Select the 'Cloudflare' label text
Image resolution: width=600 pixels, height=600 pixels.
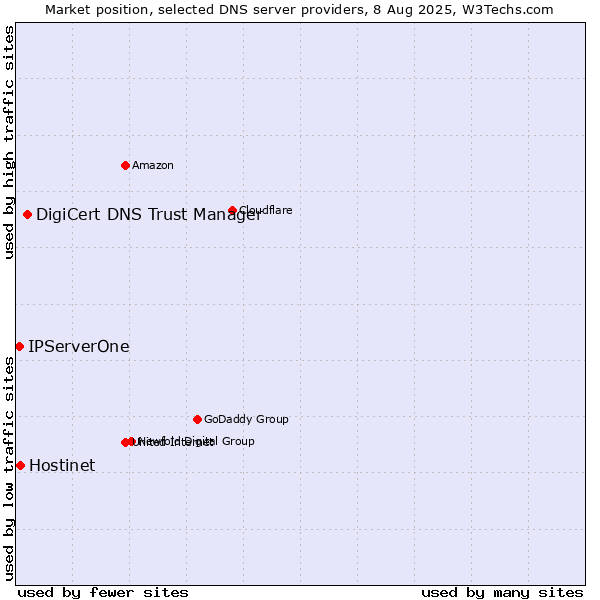coord(266,210)
